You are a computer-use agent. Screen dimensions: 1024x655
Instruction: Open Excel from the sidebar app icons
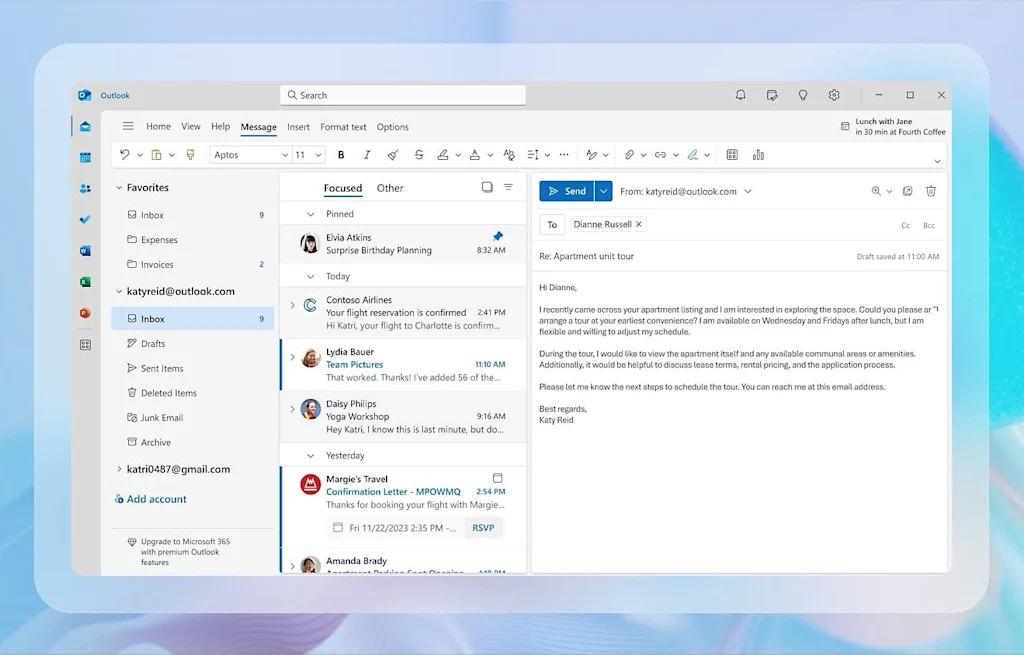[85, 281]
